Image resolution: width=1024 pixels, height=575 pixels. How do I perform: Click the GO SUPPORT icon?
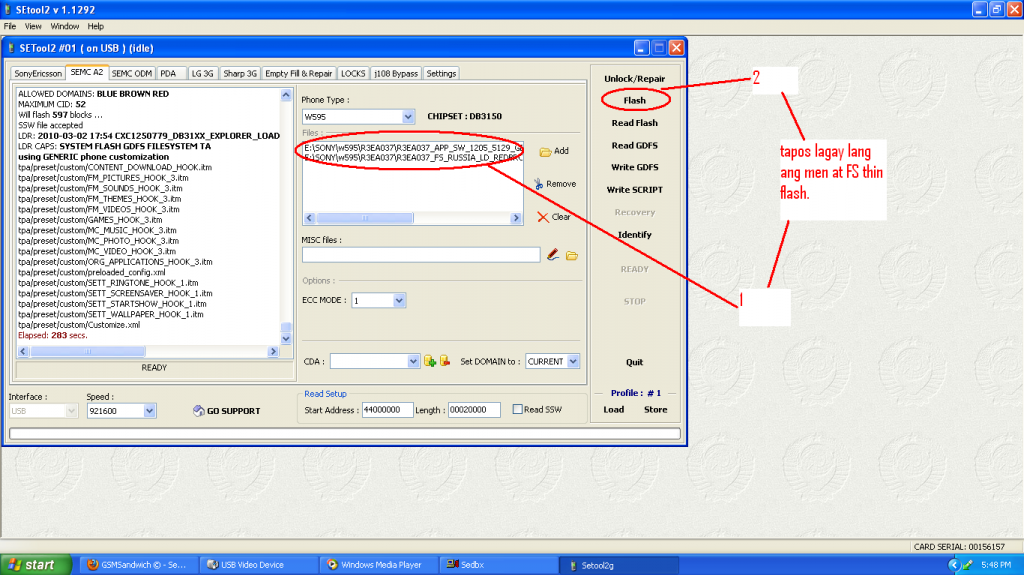coord(199,410)
